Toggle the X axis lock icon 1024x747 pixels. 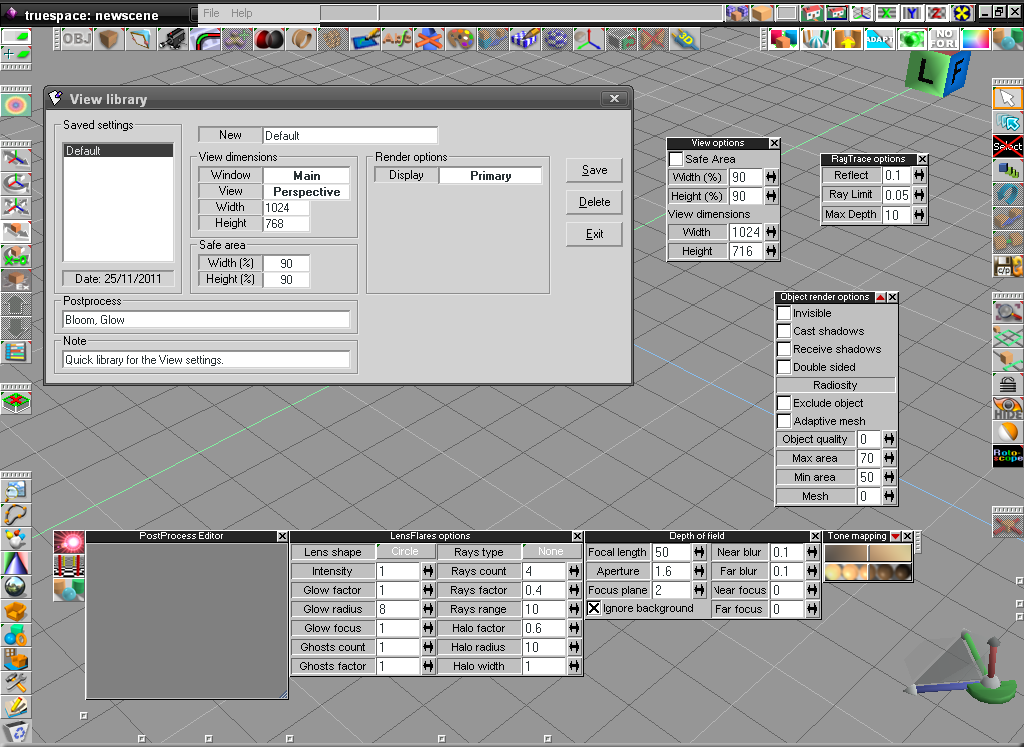click(886, 12)
